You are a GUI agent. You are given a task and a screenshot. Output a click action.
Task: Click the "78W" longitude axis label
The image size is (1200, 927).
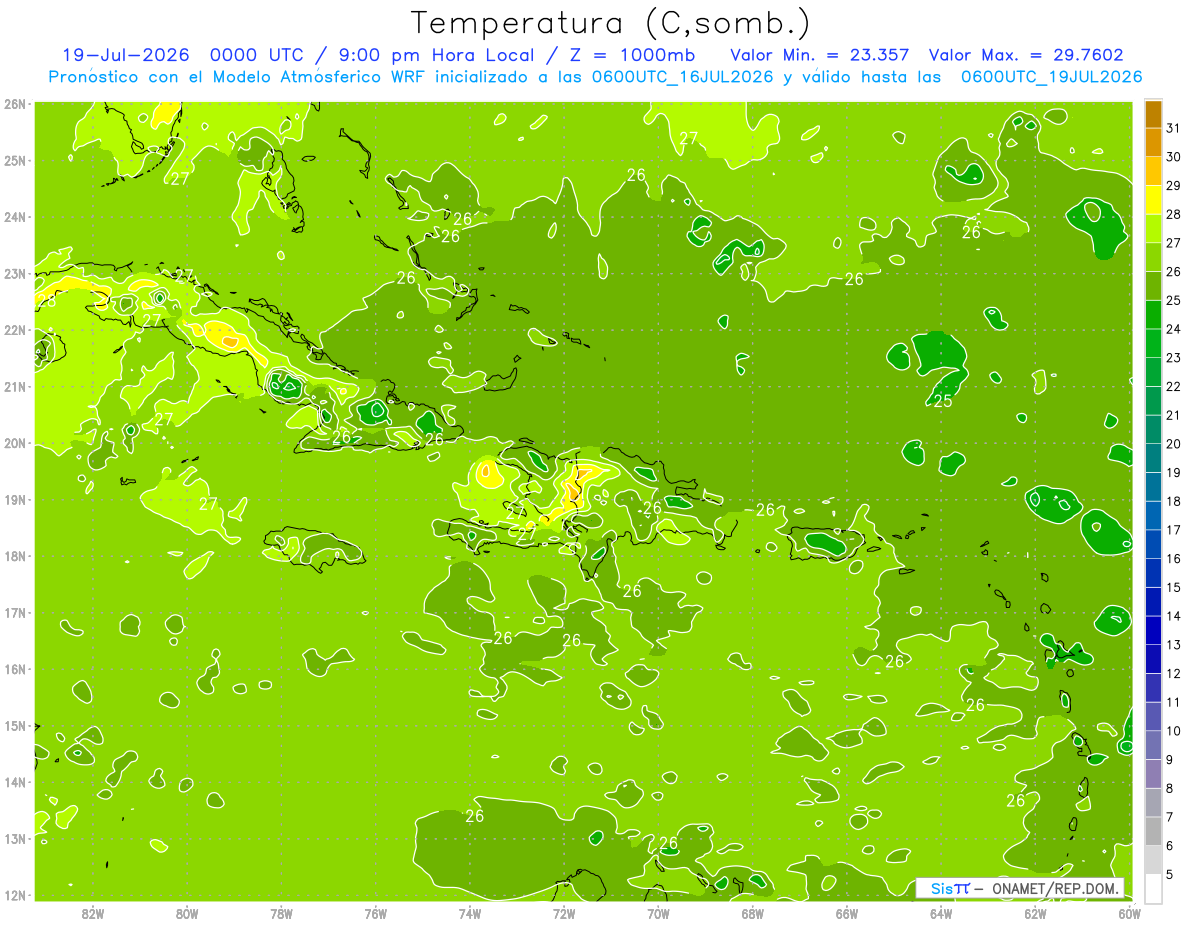pos(281,913)
